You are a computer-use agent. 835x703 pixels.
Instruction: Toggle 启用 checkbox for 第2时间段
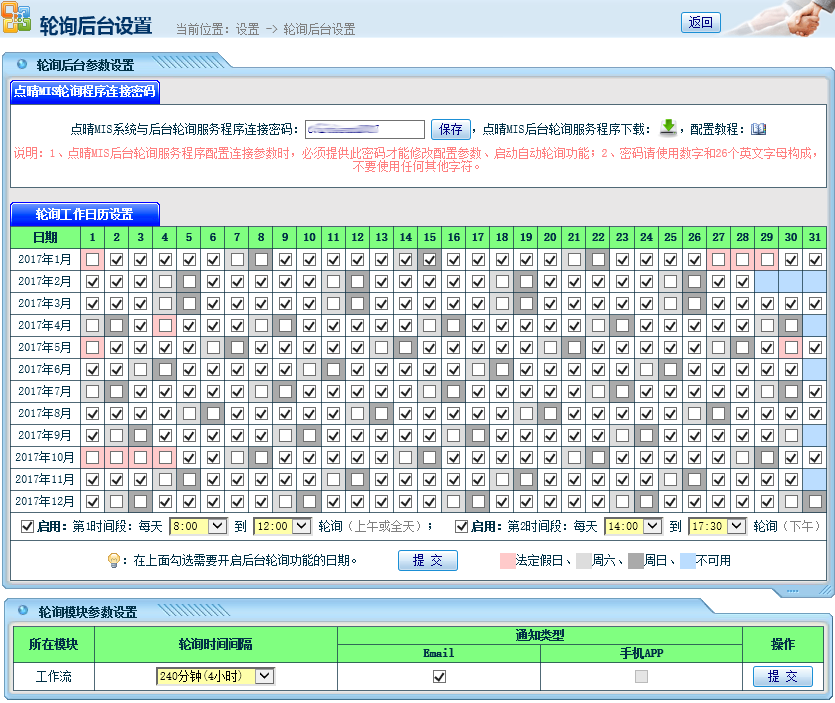click(461, 526)
